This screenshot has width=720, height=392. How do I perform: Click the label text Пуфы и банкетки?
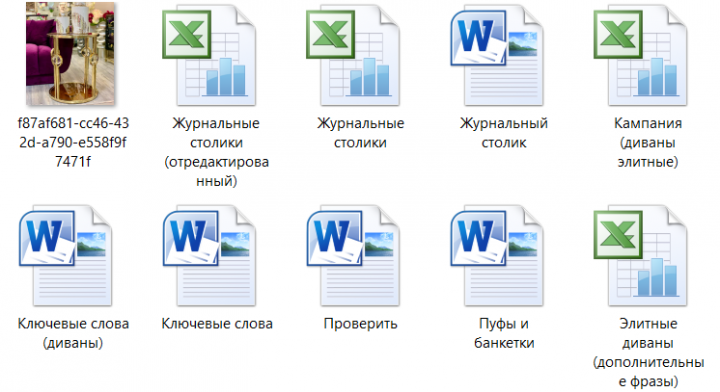(x=504, y=333)
